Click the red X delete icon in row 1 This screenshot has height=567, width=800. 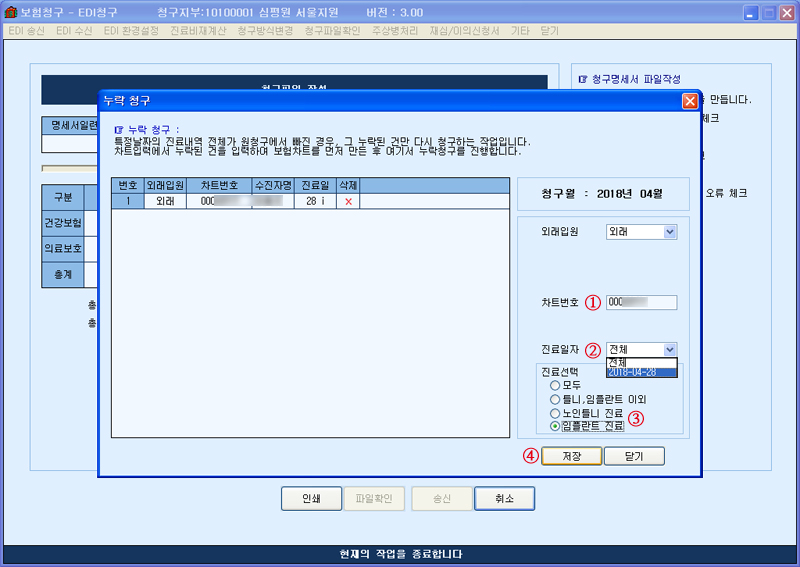(347, 201)
